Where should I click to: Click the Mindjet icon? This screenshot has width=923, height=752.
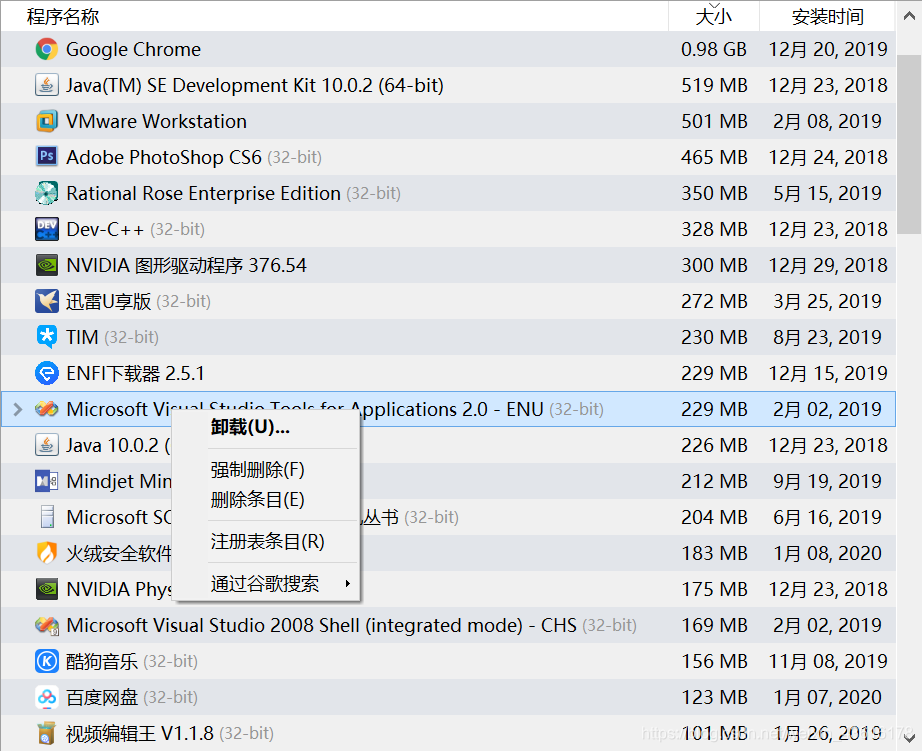[47, 481]
